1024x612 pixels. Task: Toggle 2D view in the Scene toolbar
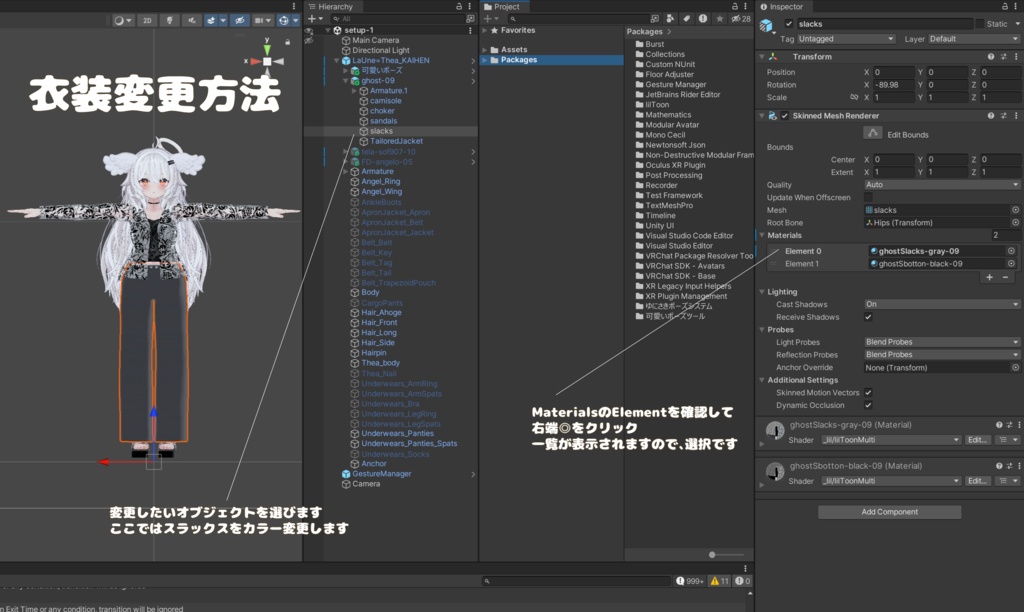pyautogui.click(x=147, y=19)
